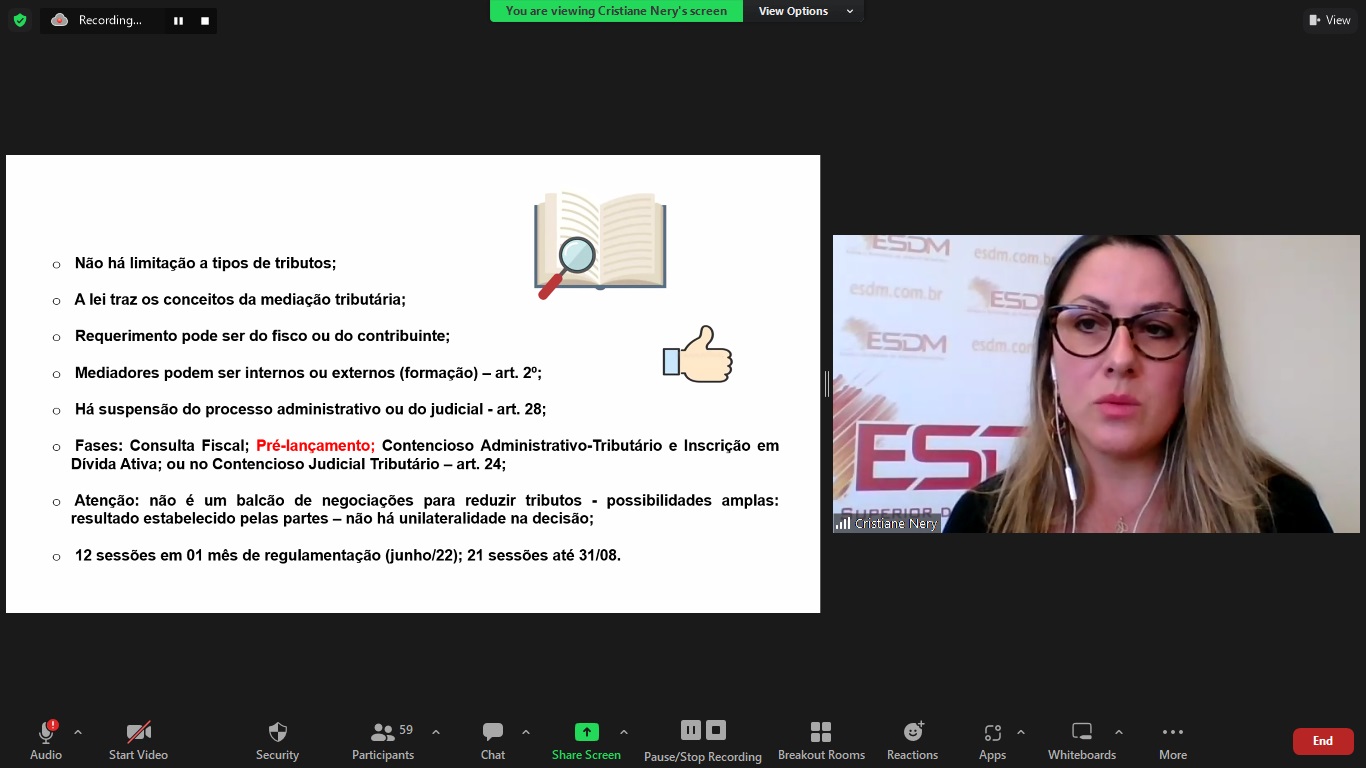Open the Security shield menu
Viewport: 1366px width, 768px height.
point(277,740)
